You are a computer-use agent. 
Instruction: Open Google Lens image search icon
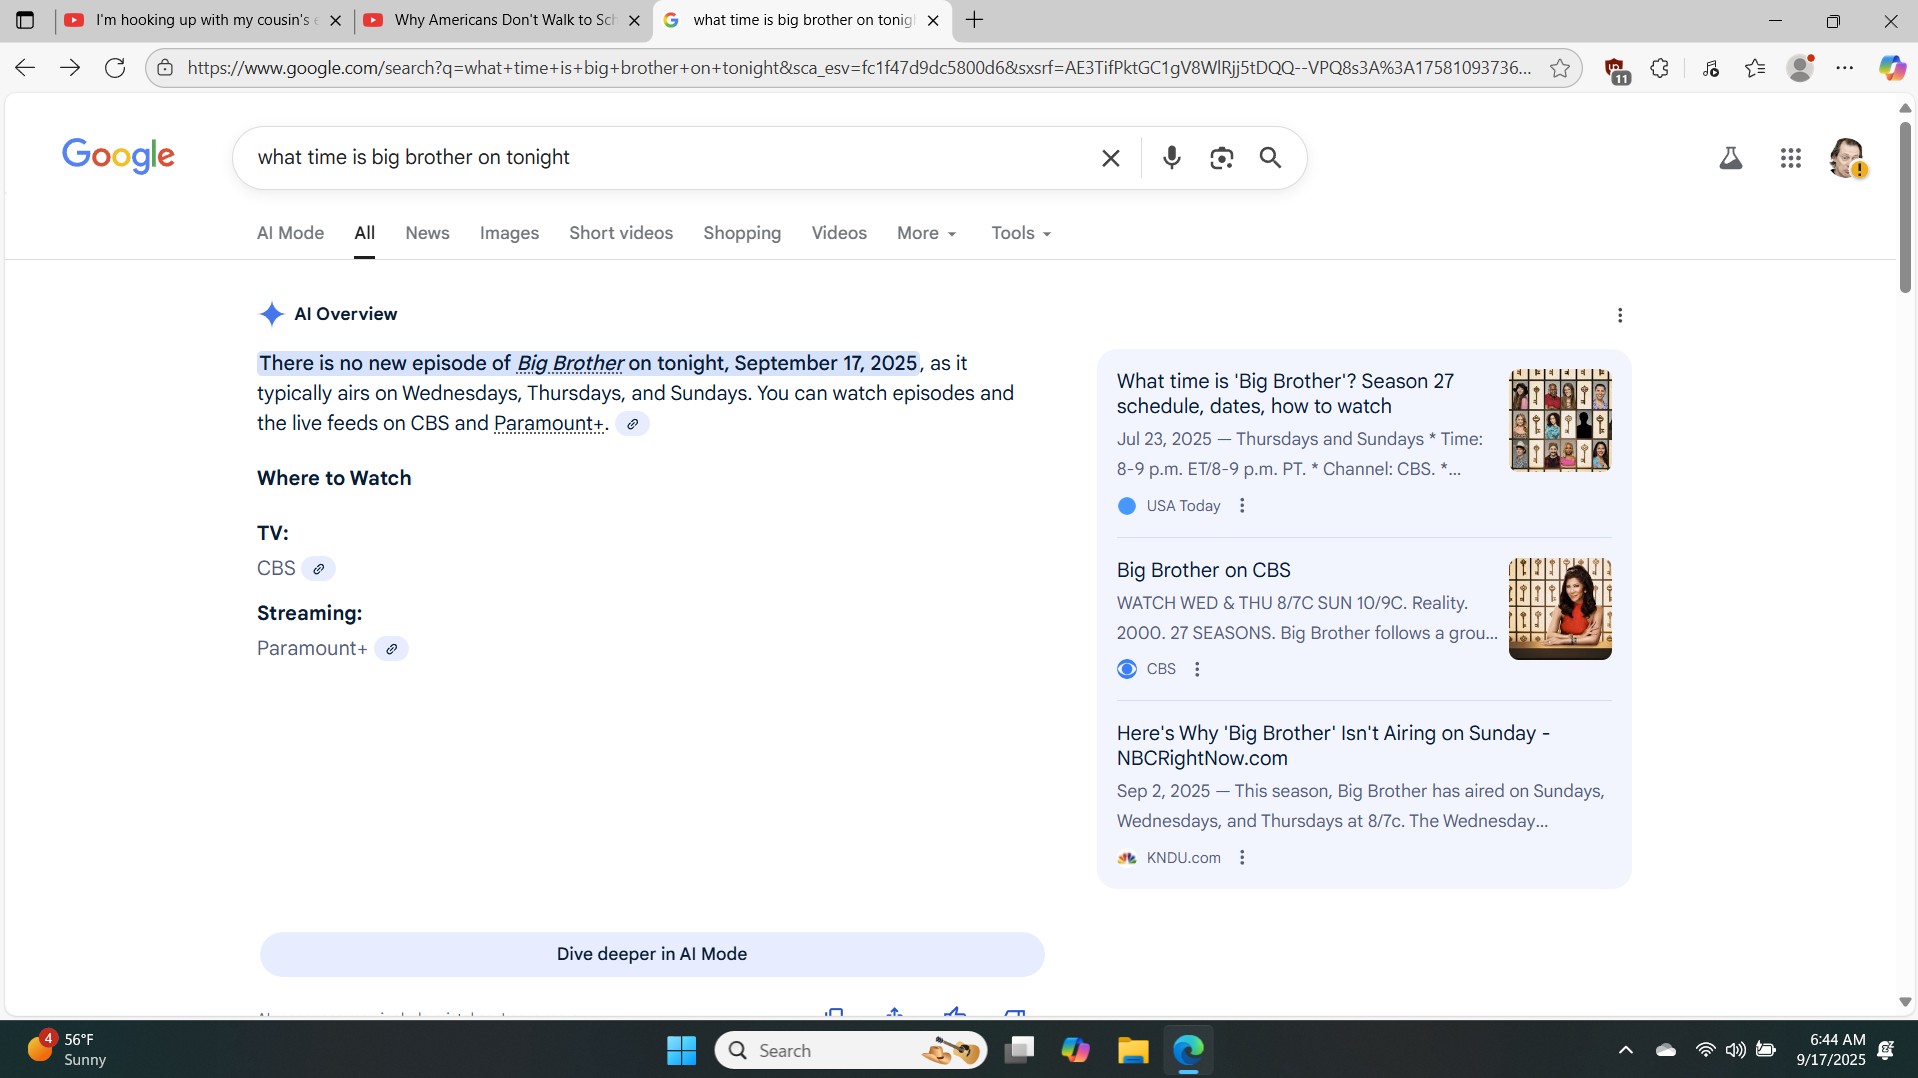(1221, 158)
